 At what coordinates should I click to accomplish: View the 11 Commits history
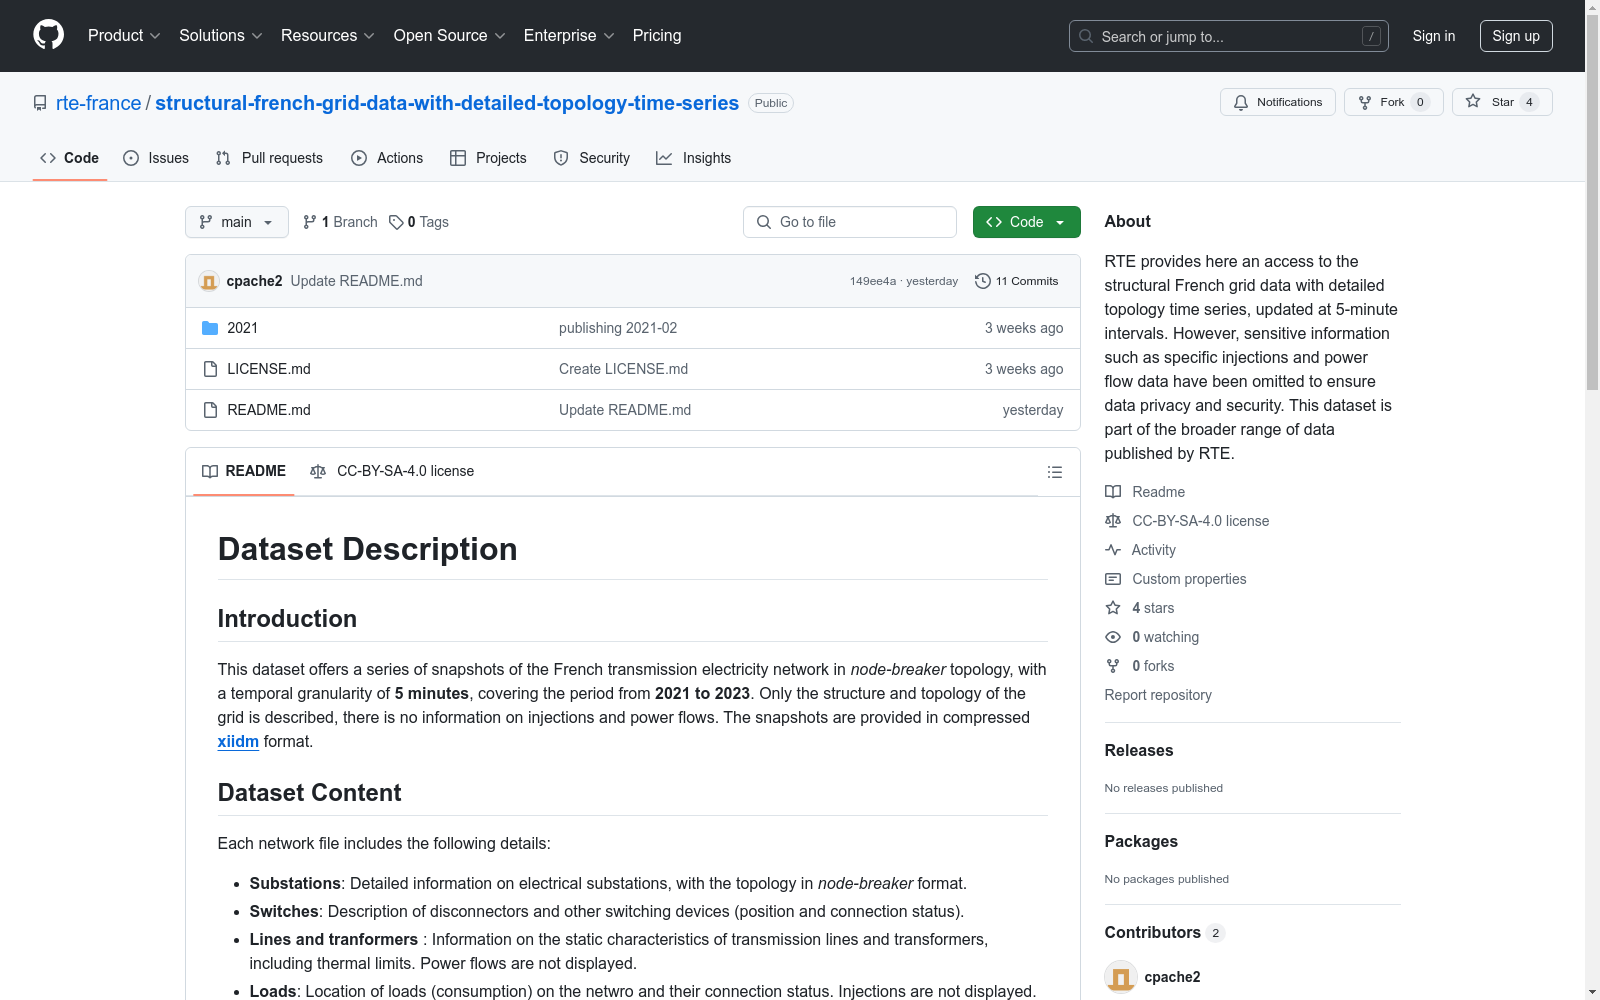tap(1016, 281)
